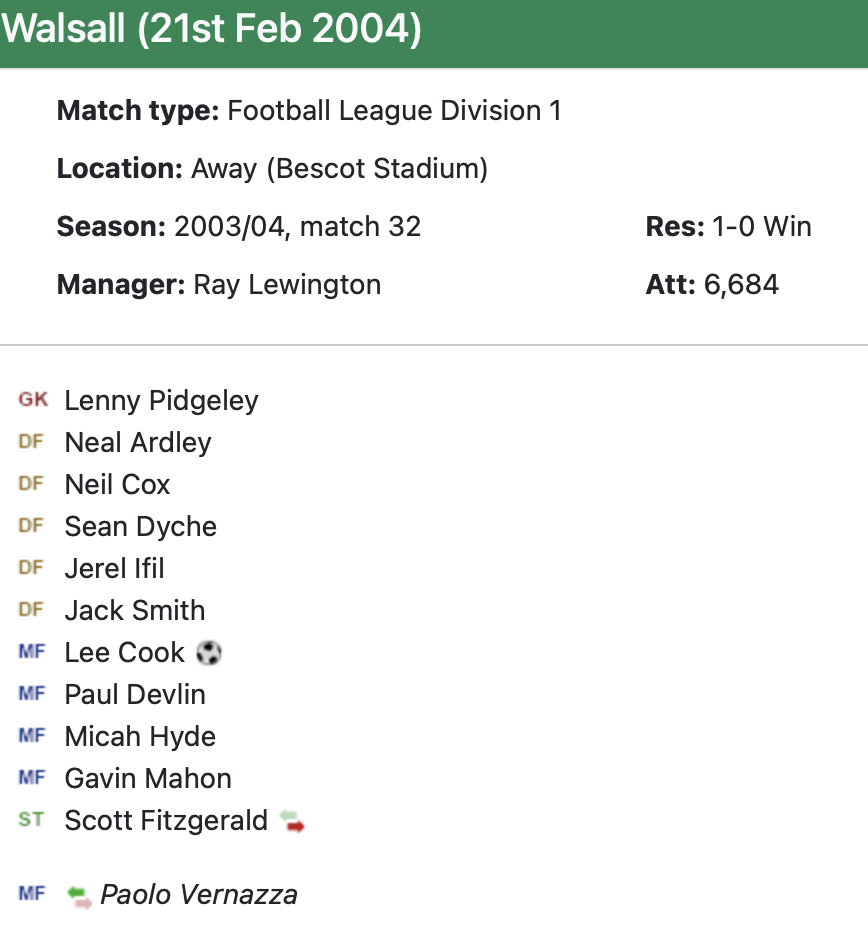Click substituted-off arrow icon next to Scott Fitzgerald
Image resolution: width=868 pixels, height=930 pixels.
292,822
